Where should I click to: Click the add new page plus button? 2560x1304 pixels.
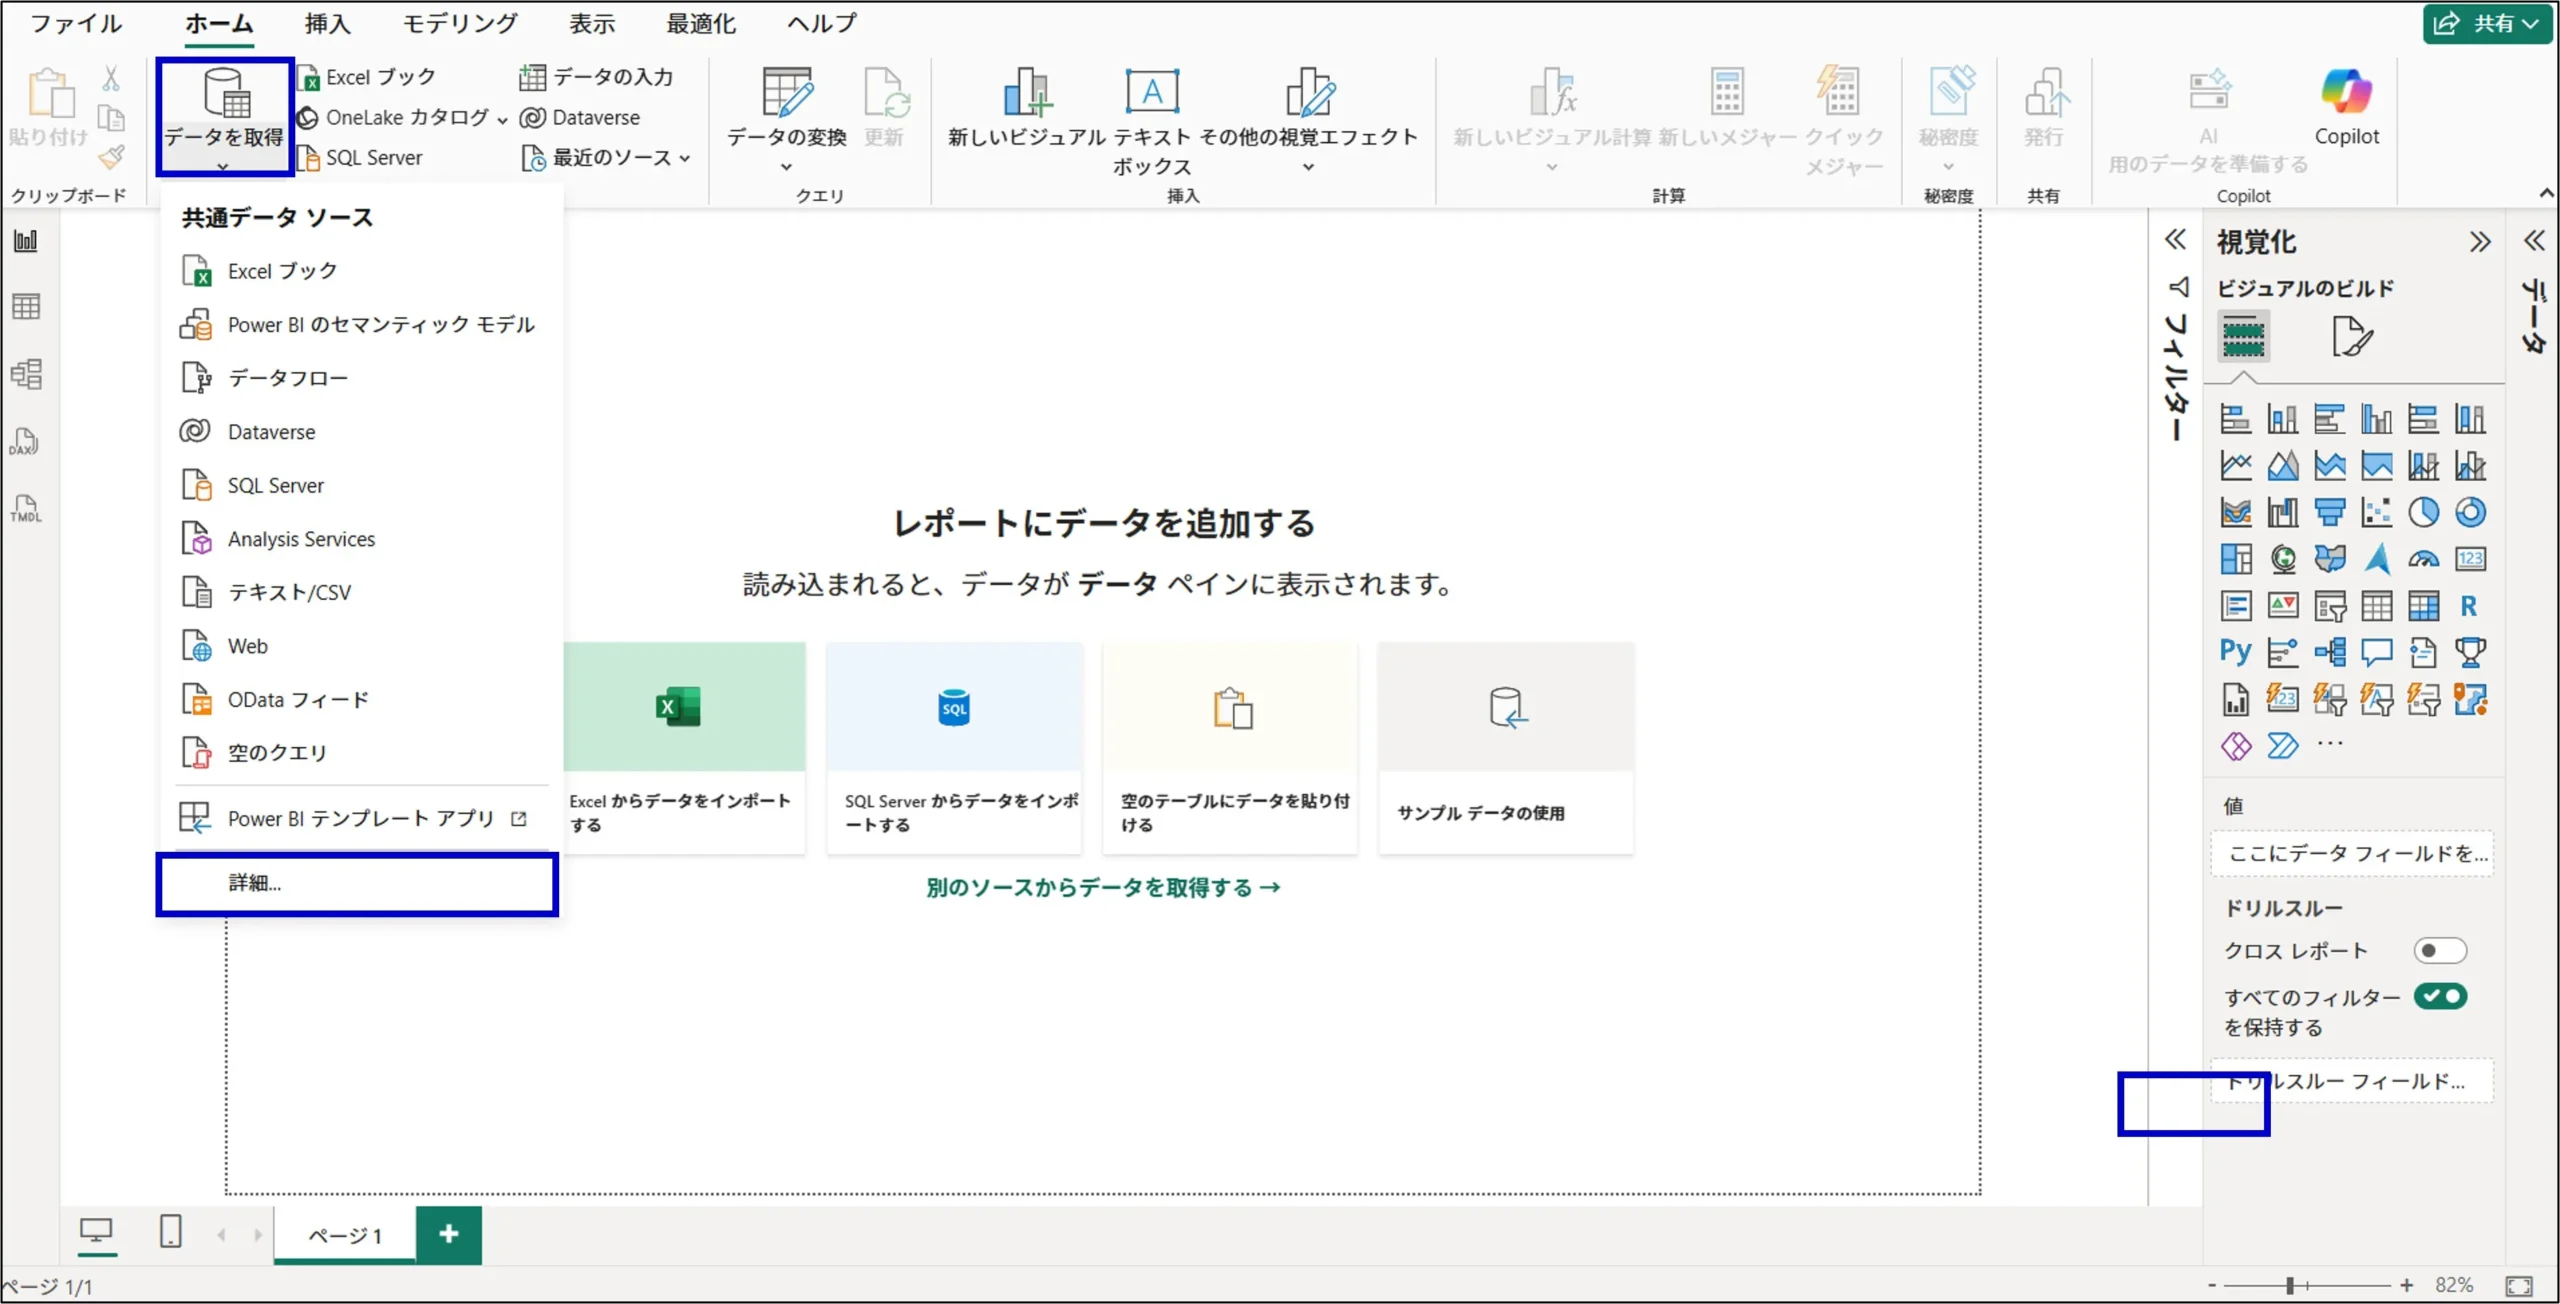point(448,1234)
